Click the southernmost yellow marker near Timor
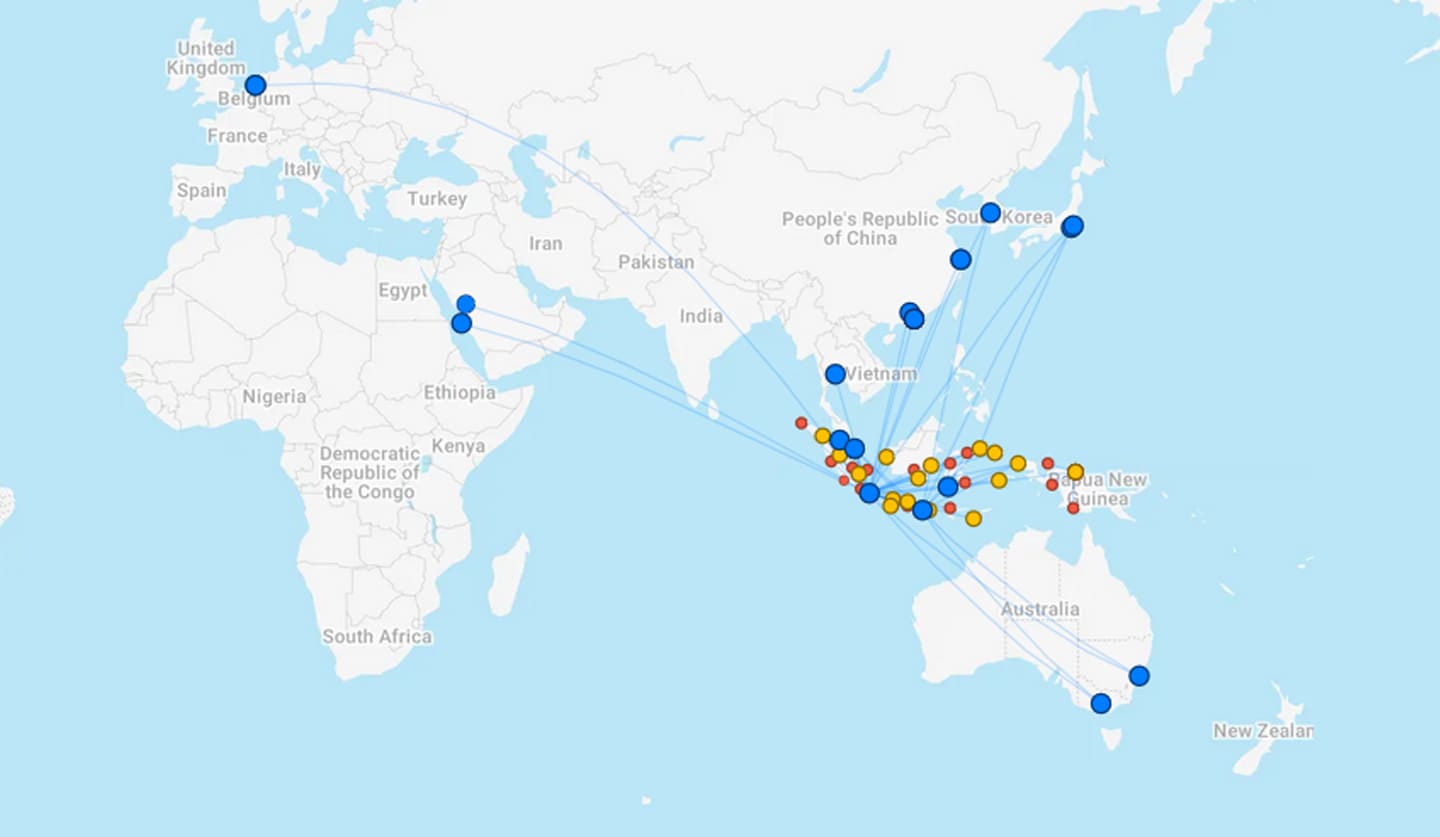The image size is (1440, 837). (973, 518)
